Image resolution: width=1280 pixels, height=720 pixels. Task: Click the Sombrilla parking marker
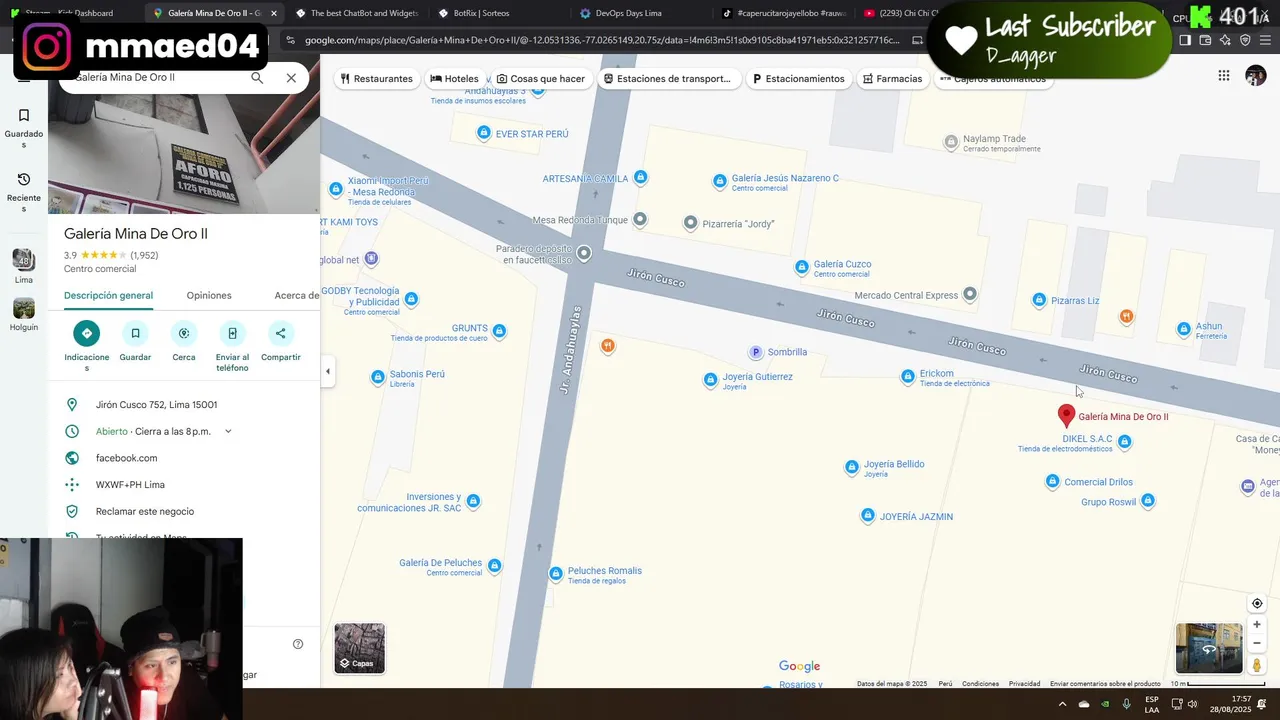pos(756,352)
